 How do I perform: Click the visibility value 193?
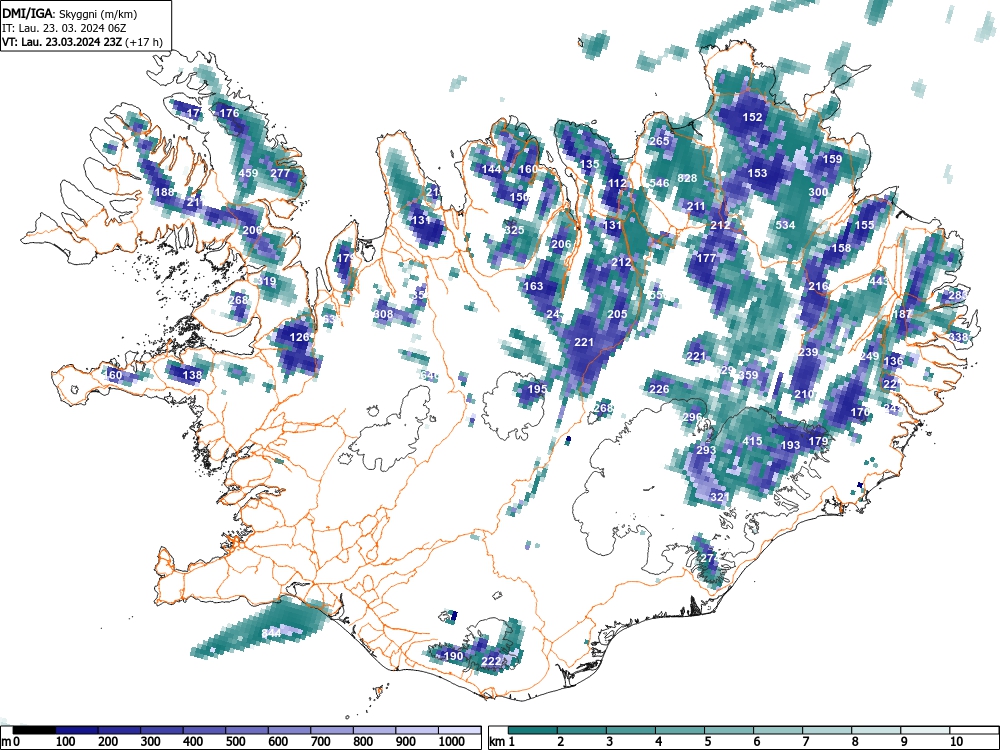790,445
